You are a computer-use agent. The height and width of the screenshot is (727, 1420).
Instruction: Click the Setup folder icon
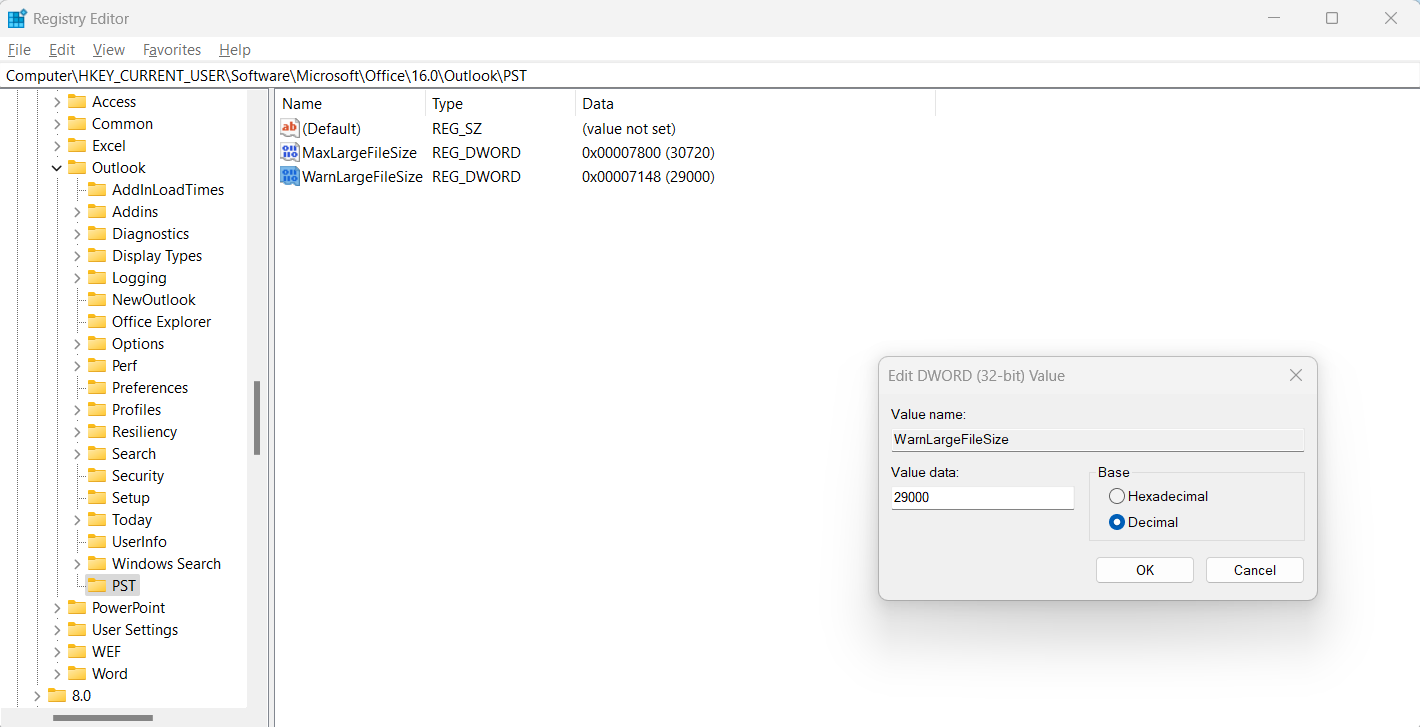click(x=97, y=497)
